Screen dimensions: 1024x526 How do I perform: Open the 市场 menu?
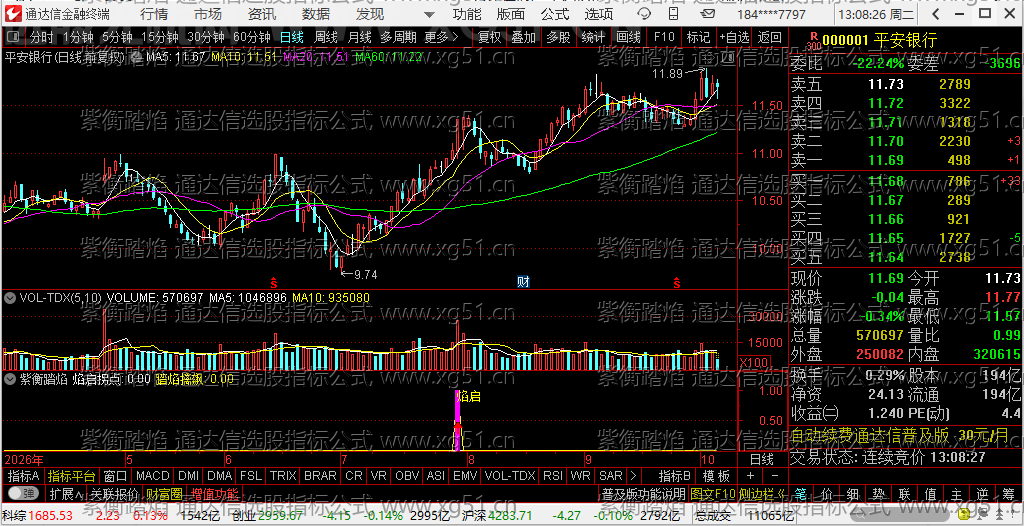[208, 14]
